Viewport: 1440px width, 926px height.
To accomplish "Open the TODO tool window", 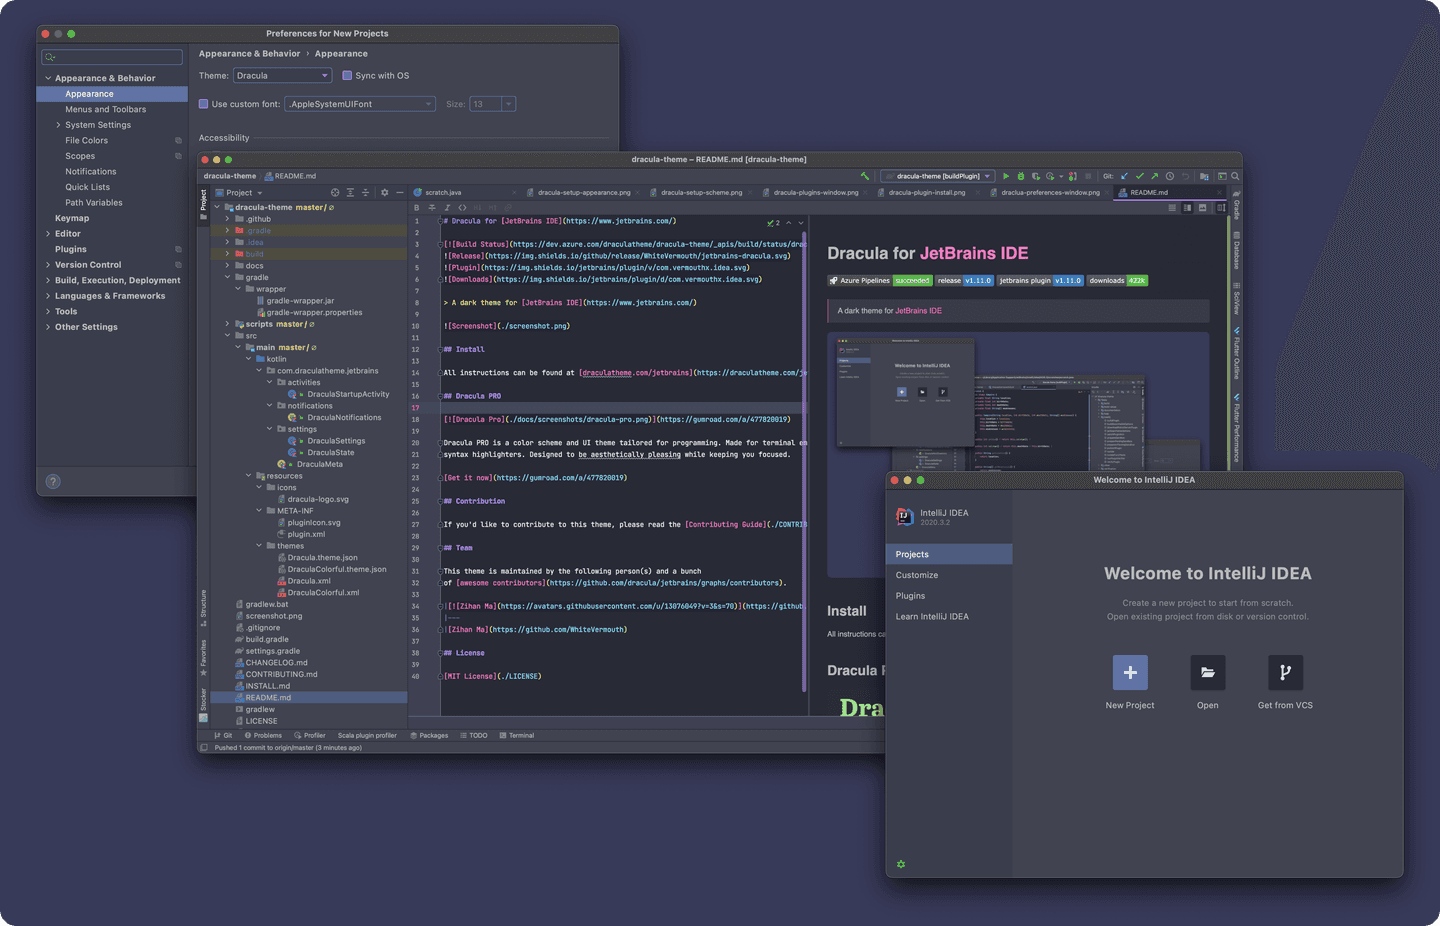I will click(474, 735).
